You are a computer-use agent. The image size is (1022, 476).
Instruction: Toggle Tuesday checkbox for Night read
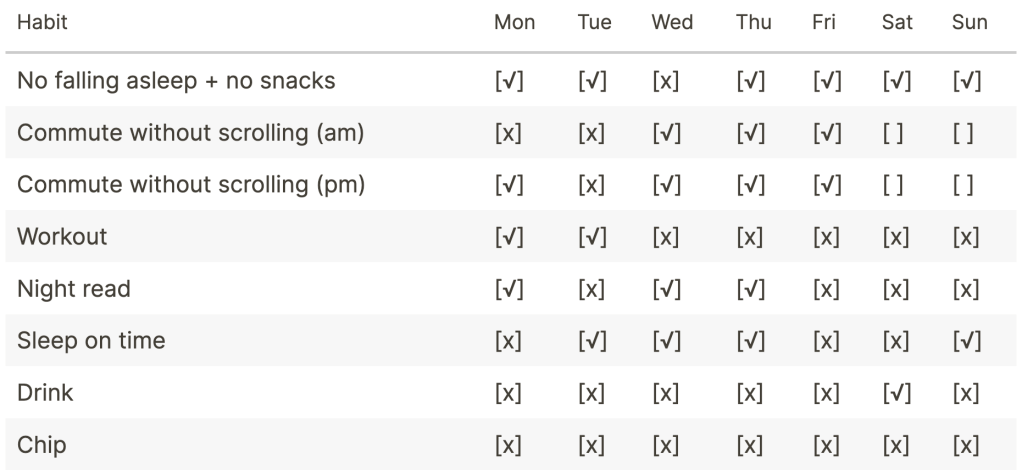(592, 289)
